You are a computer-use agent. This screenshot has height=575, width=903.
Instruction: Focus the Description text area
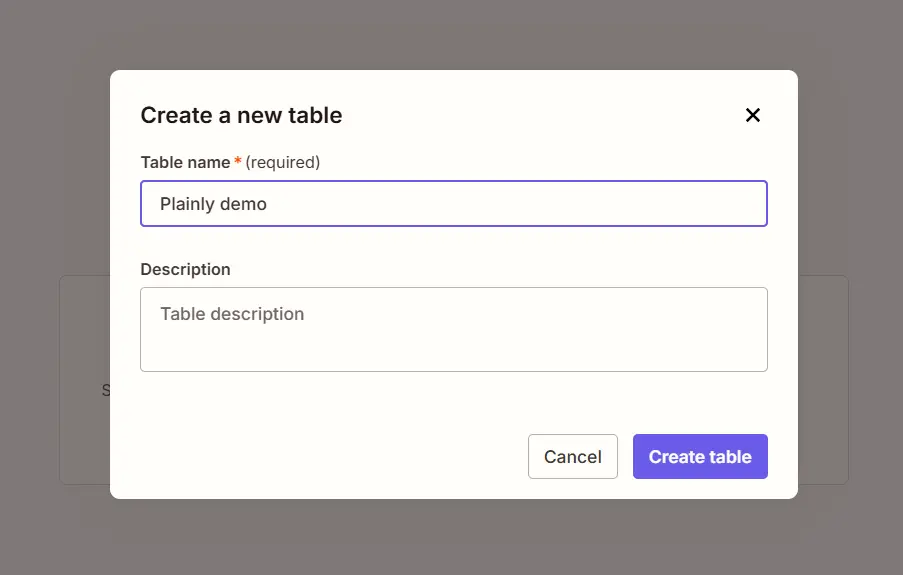tap(454, 330)
